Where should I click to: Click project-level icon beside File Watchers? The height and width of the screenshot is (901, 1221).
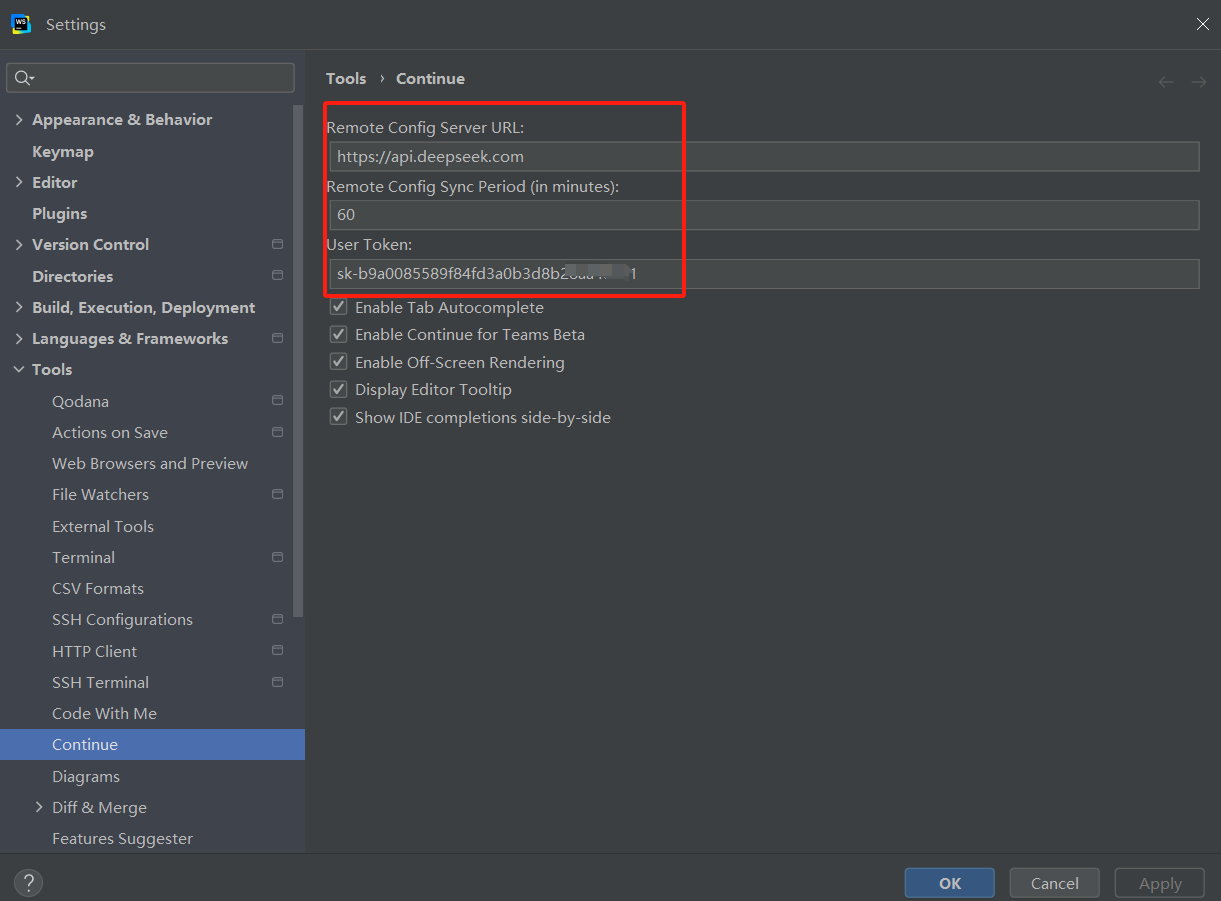pyautogui.click(x=277, y=494)
